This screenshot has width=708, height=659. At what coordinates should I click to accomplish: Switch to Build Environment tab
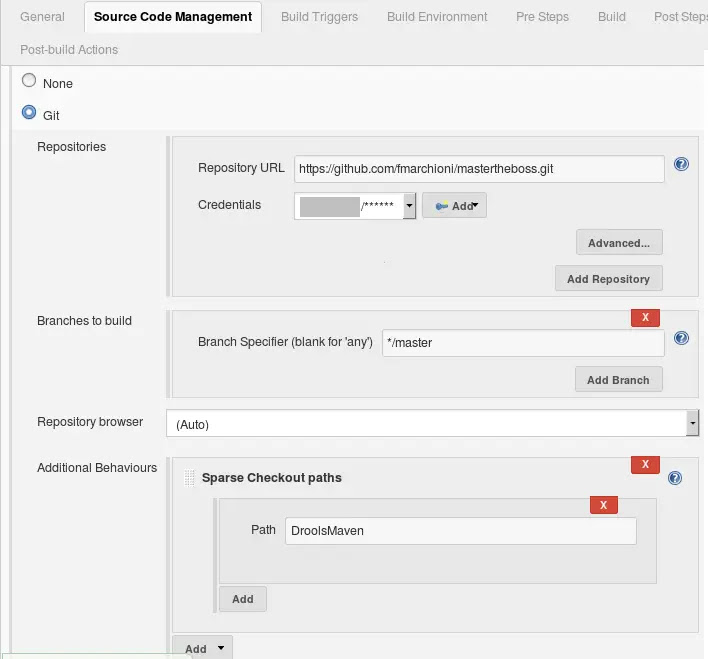point(437,17)
